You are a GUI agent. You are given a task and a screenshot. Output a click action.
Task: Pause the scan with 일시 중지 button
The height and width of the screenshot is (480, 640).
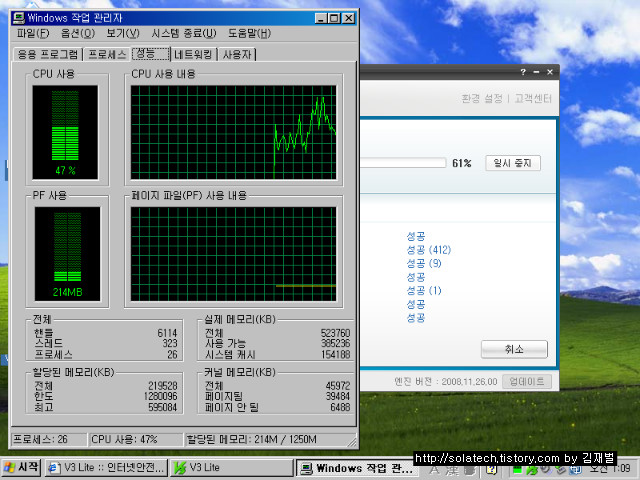tap(513, 163)
